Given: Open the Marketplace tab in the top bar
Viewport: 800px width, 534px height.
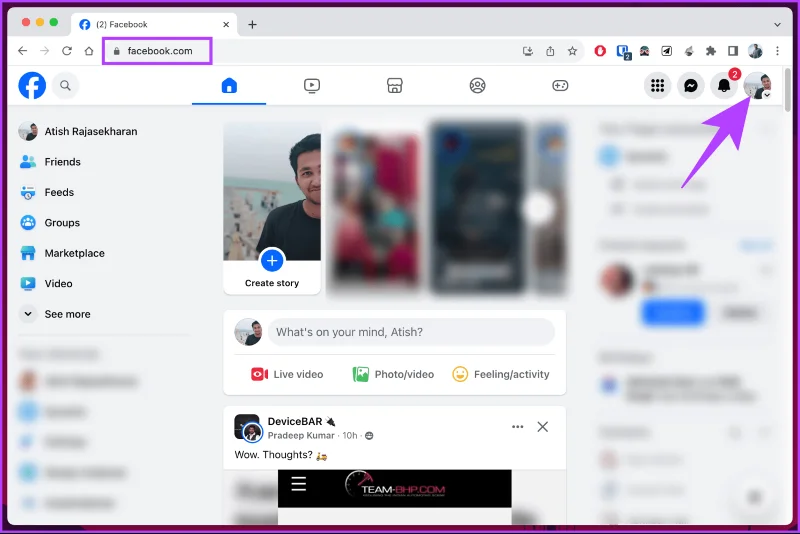Looking at the screenshot, I should point(394,85).
